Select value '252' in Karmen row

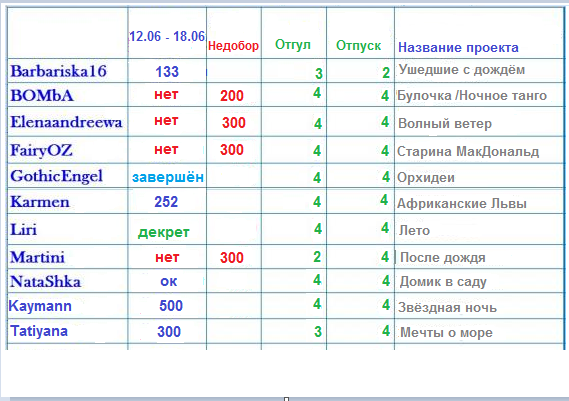click(166, 202)
